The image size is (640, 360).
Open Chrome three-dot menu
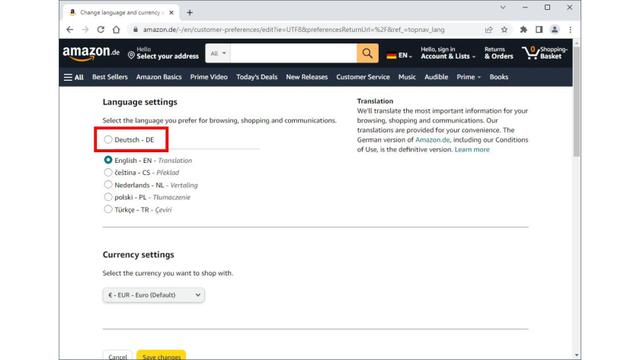point(570,29)
